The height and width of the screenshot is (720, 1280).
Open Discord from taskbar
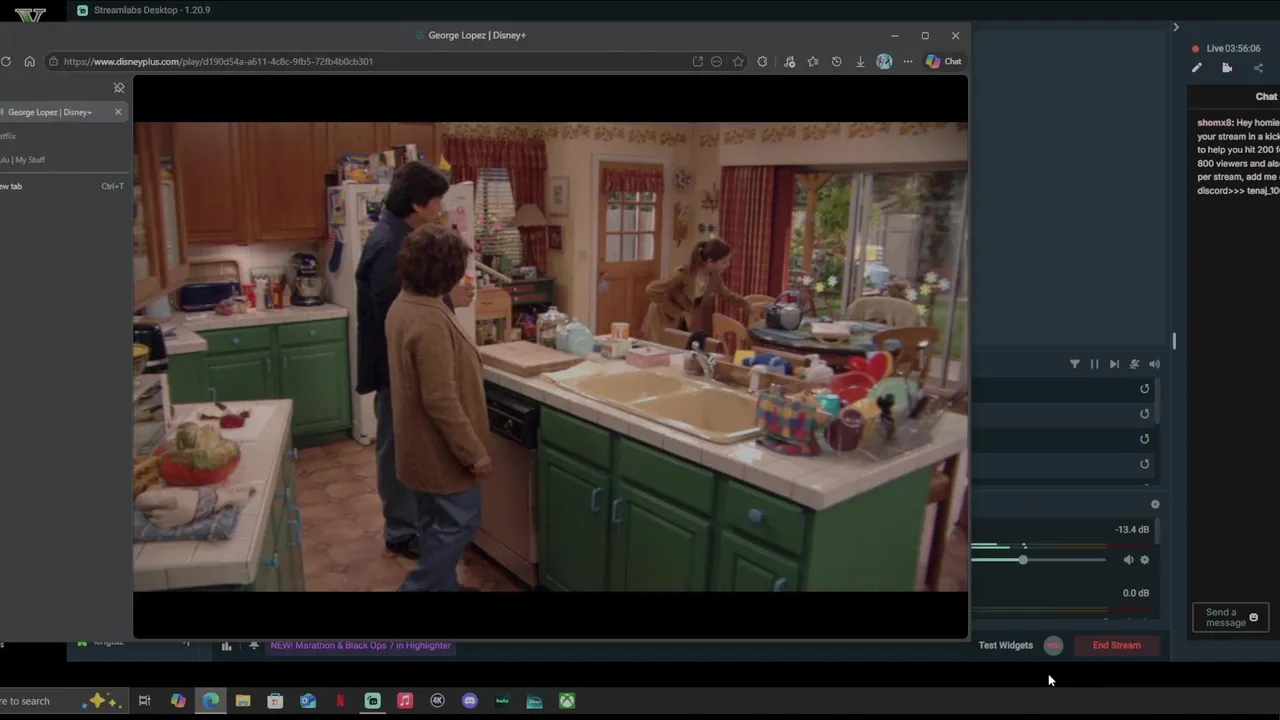click(x=470, y=701)
